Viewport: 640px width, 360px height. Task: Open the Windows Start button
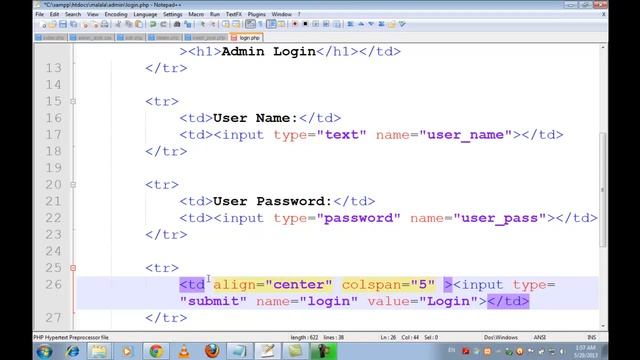click(x=44, y=351)
